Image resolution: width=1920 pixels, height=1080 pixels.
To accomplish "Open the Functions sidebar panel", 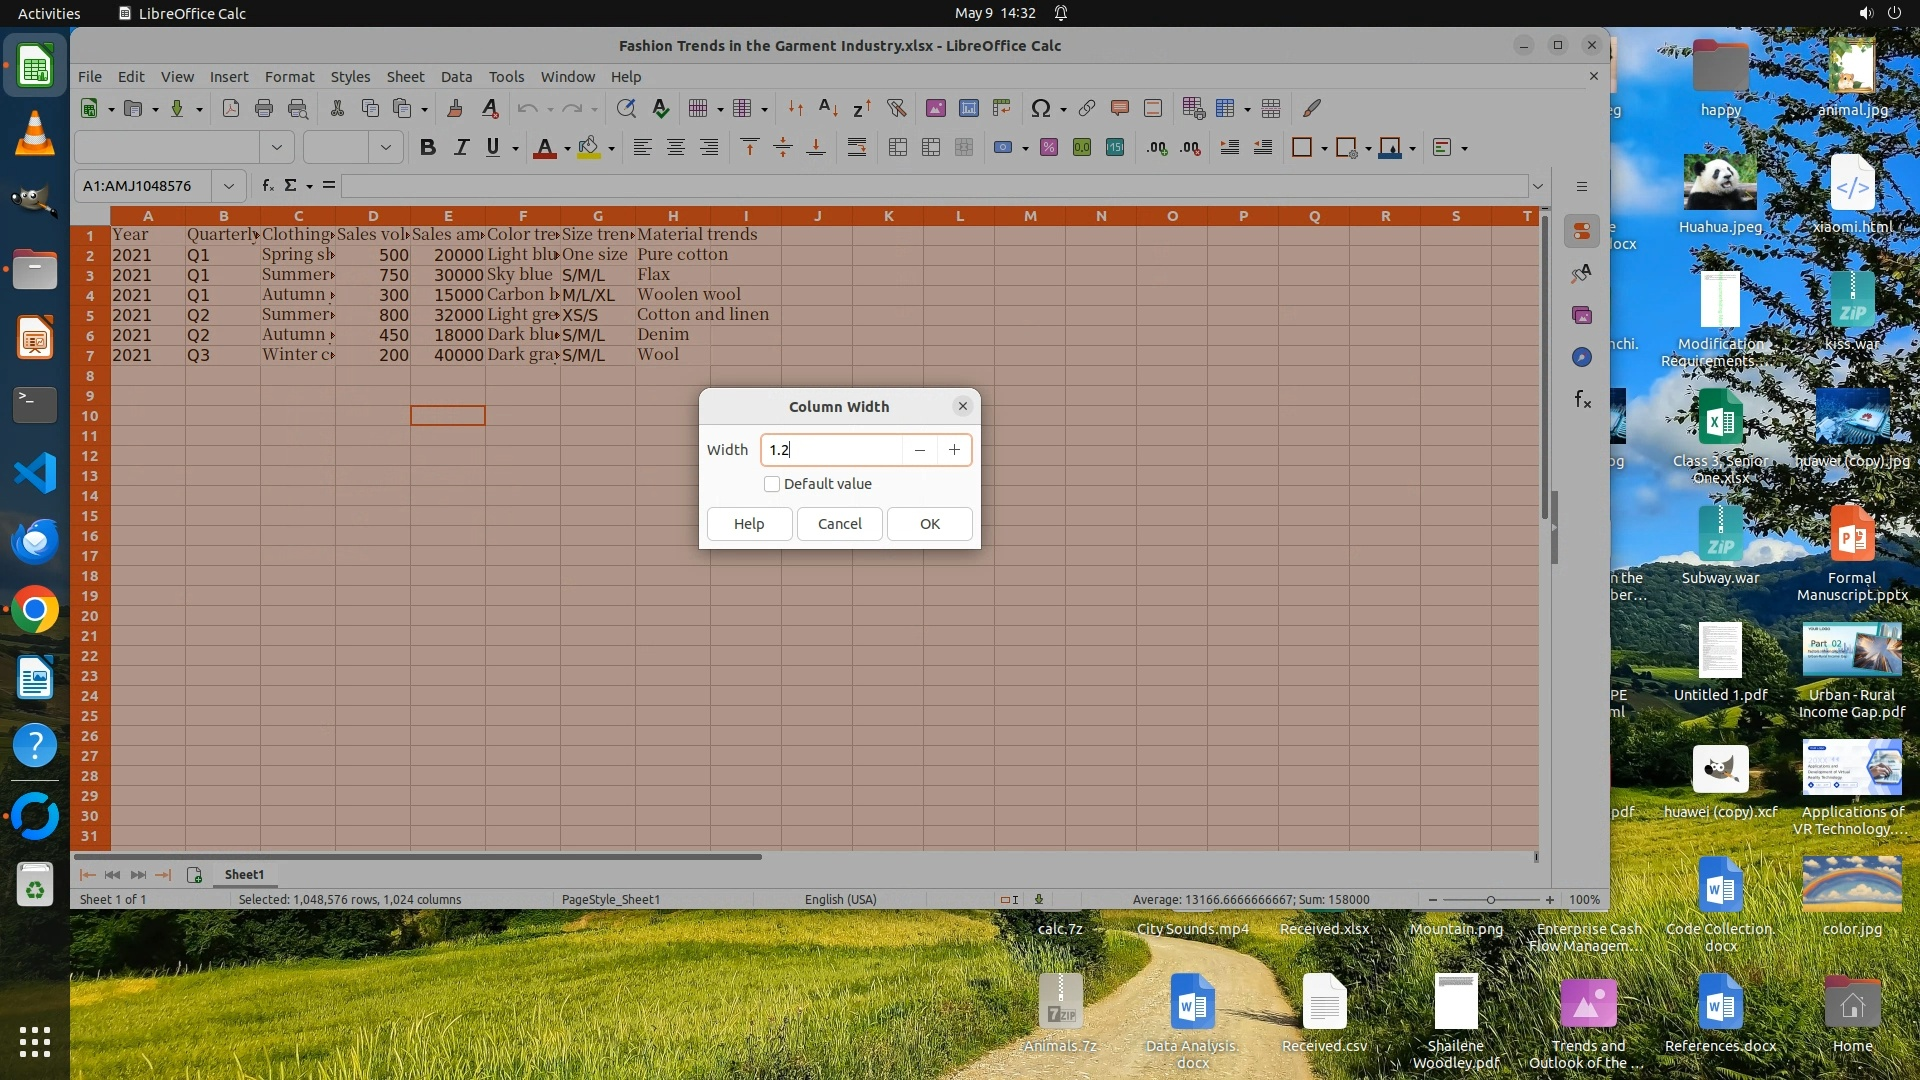I will pyautogui.click(x=1582, y=400).
